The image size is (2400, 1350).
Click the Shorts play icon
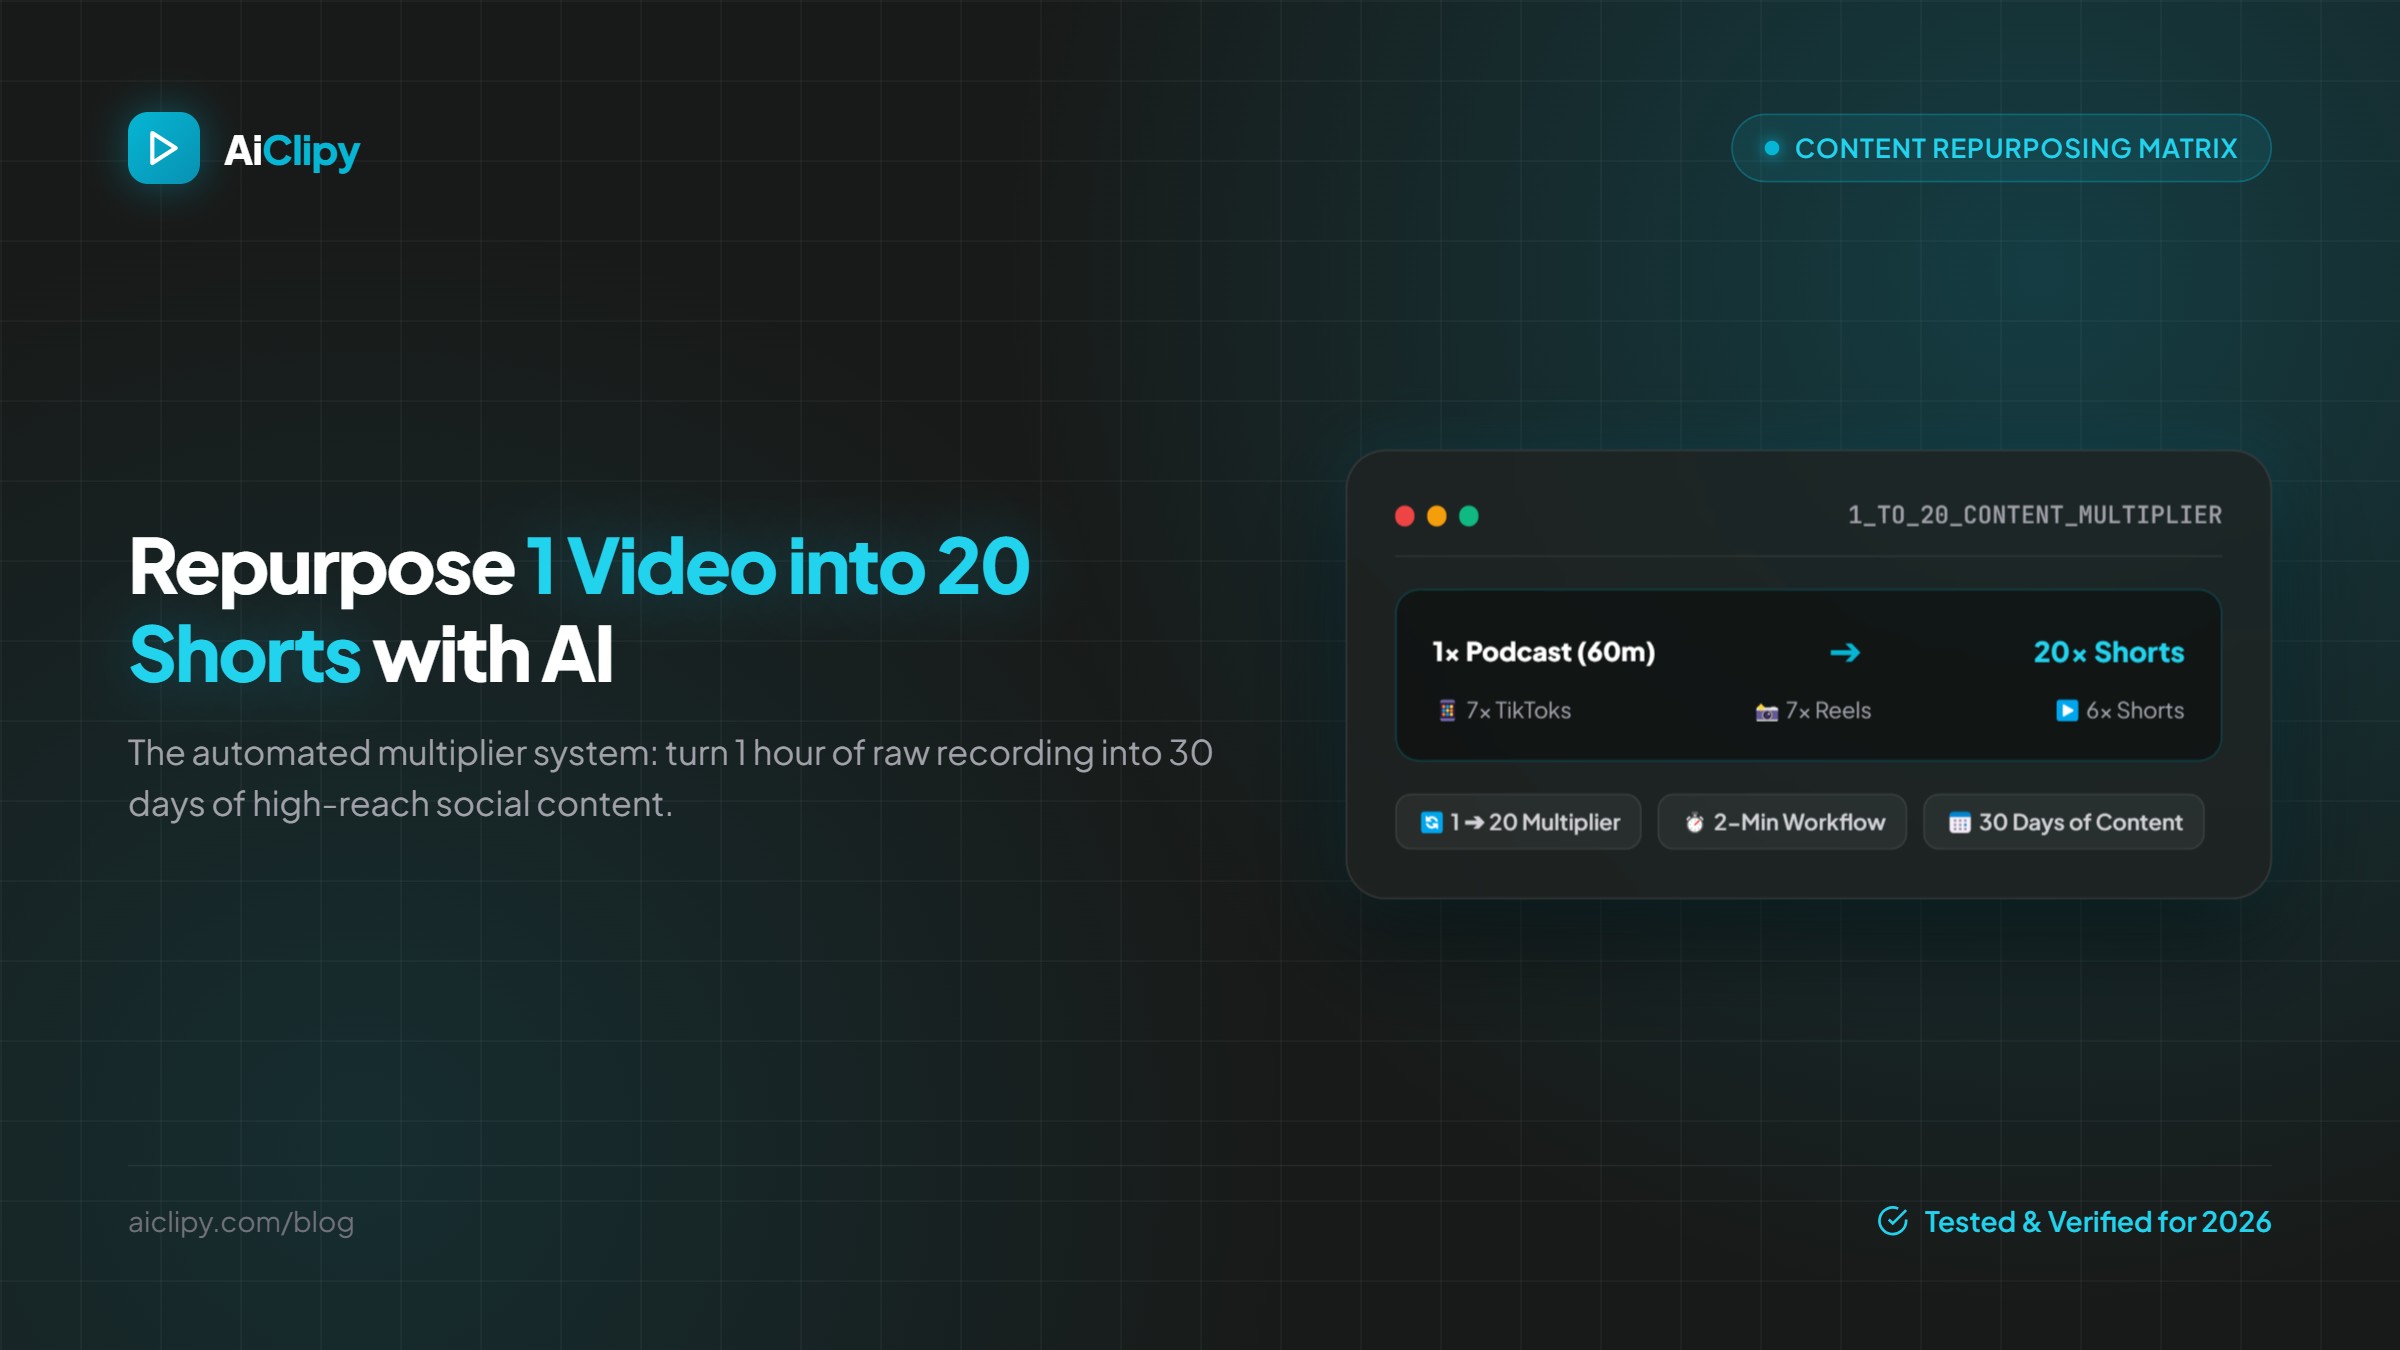2067,710
